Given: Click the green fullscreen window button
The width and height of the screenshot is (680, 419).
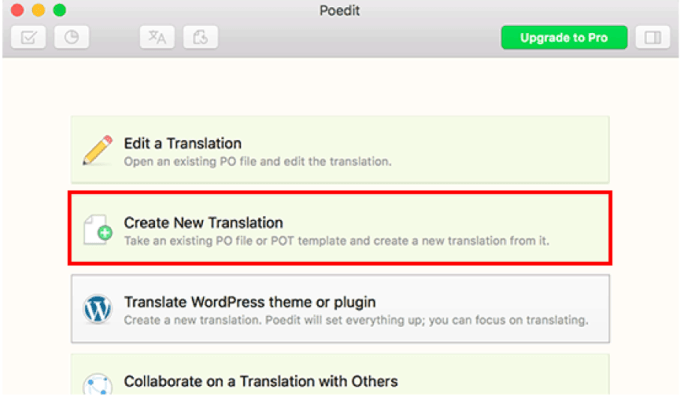Looking at the screenshot, I should (x=59, y=10).
